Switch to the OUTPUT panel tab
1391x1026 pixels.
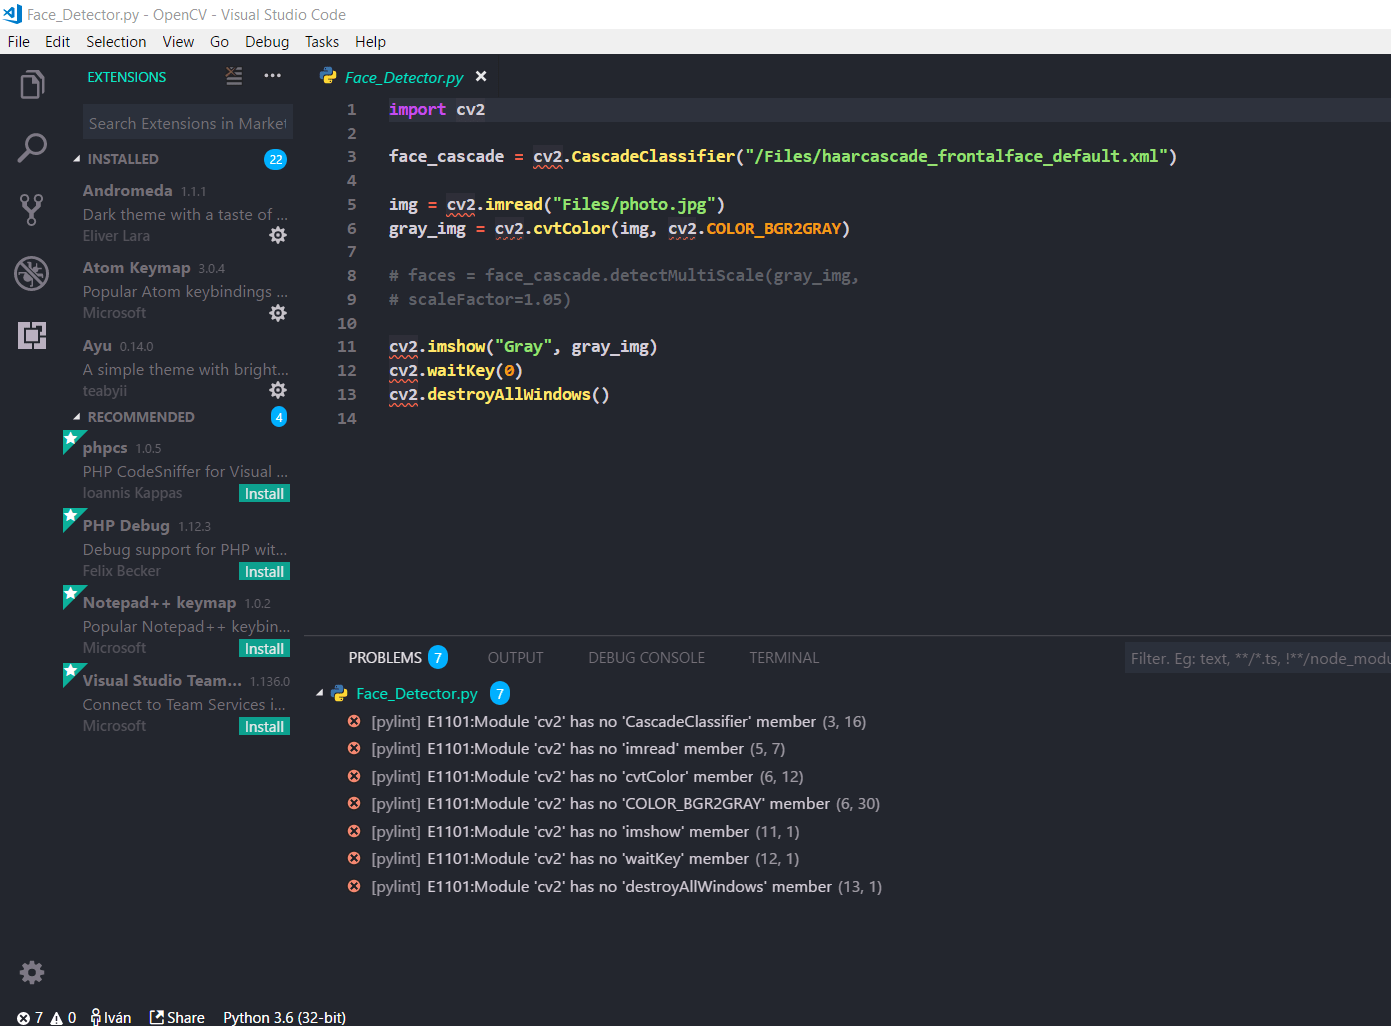coord(515,657)
